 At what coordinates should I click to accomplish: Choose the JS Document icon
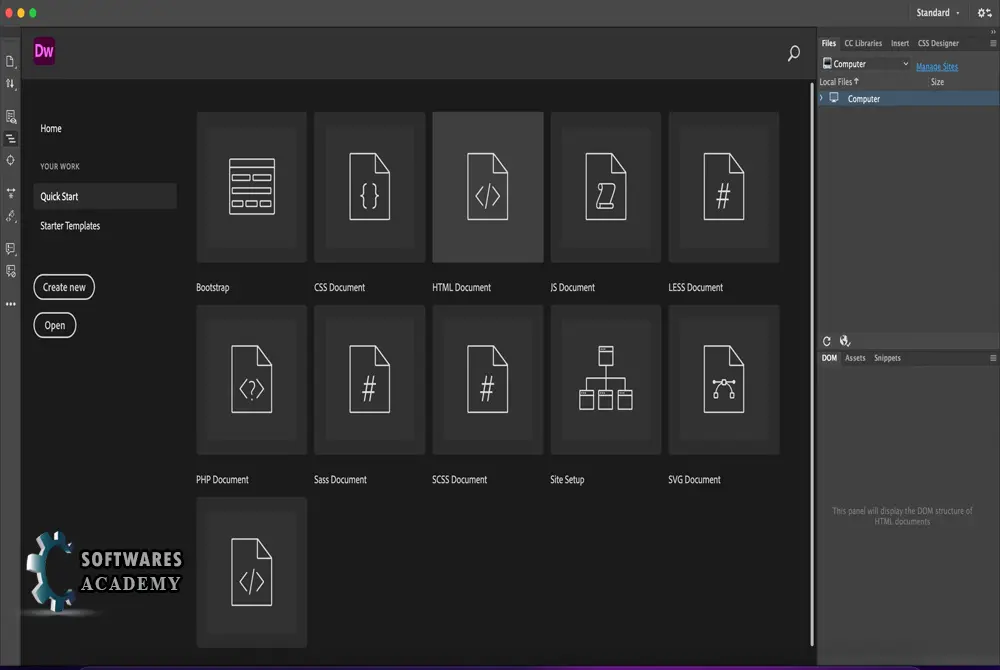tap(606, 187)
